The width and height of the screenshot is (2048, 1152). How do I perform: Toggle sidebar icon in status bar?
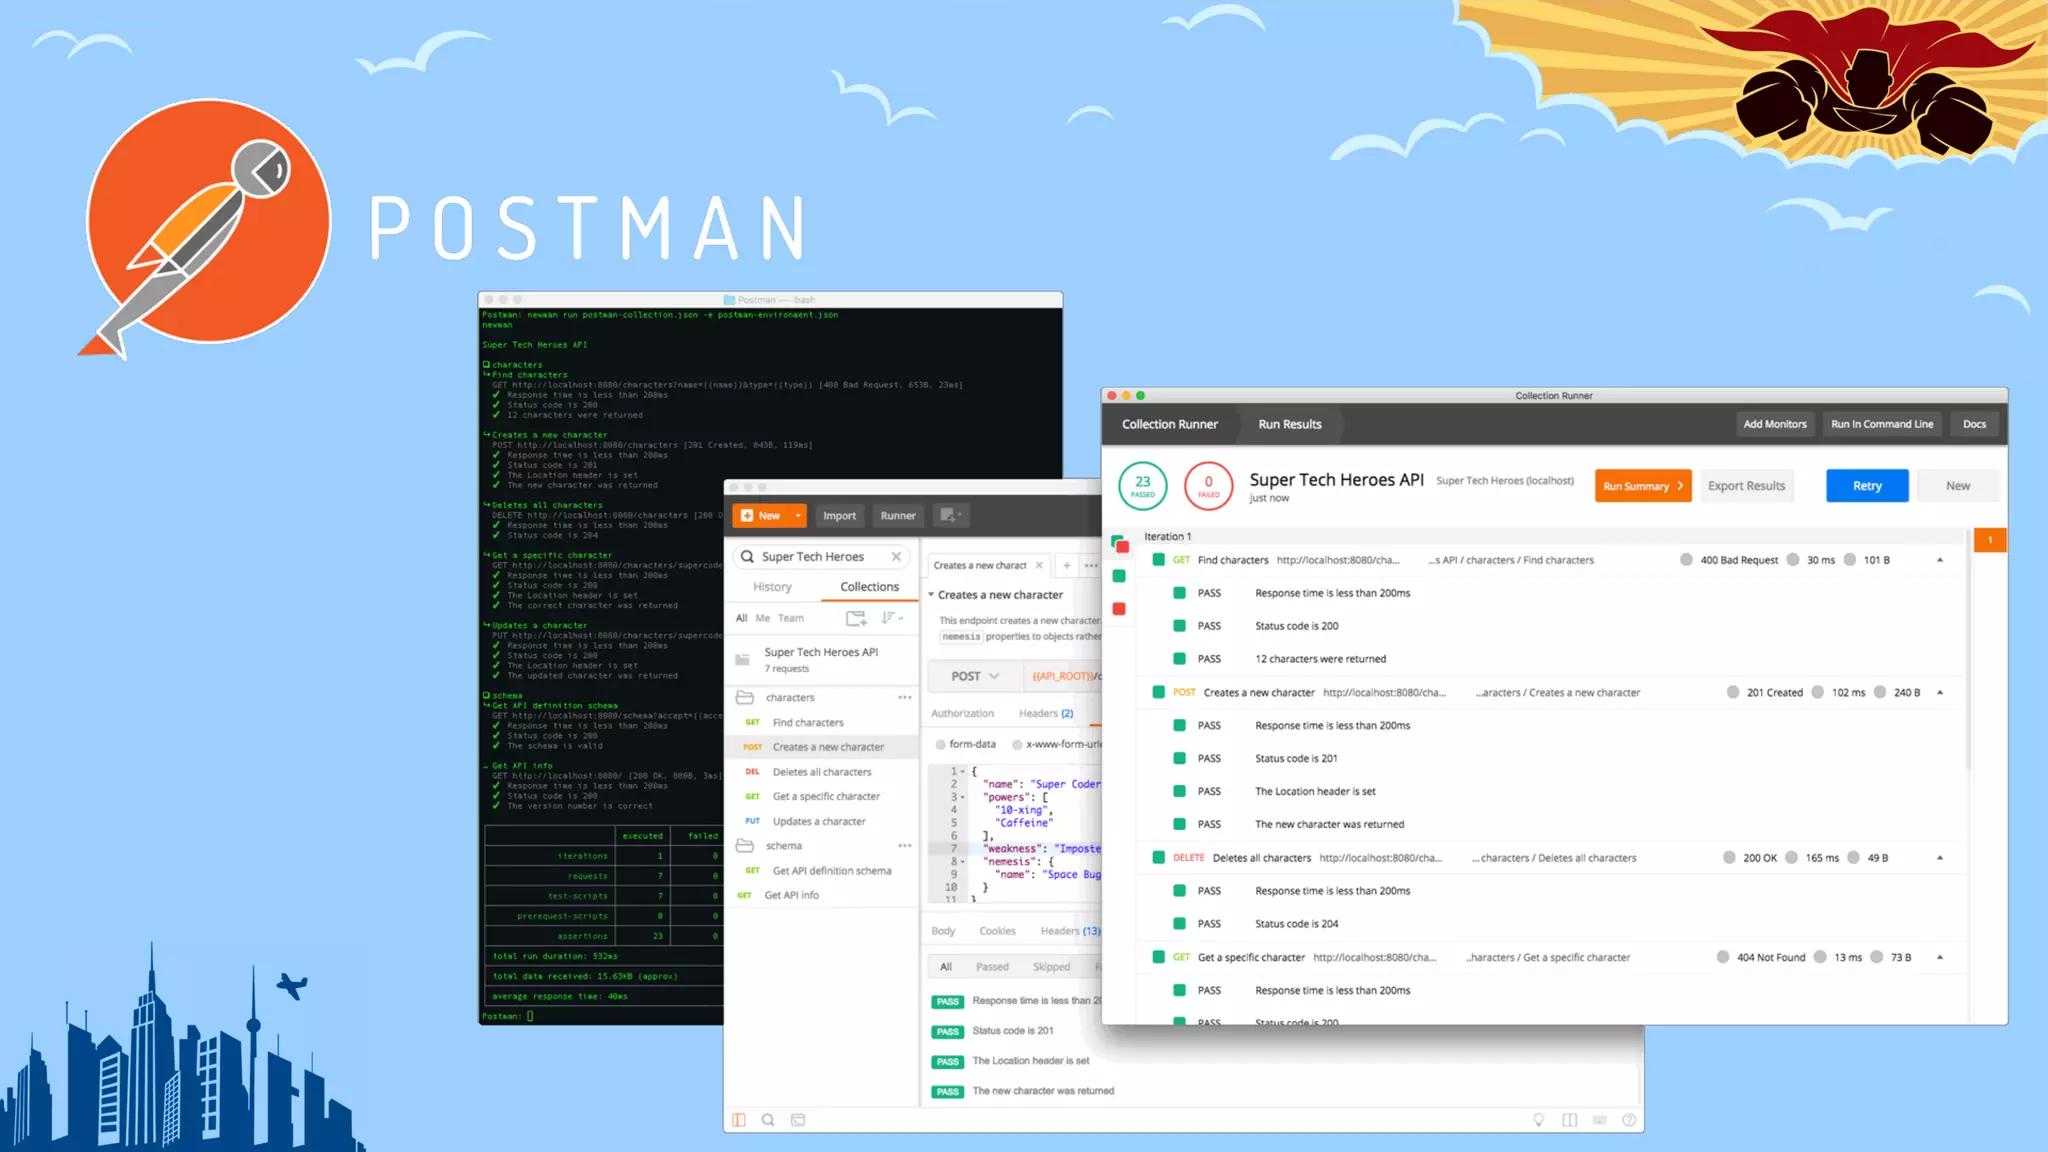pos(739,1120)
